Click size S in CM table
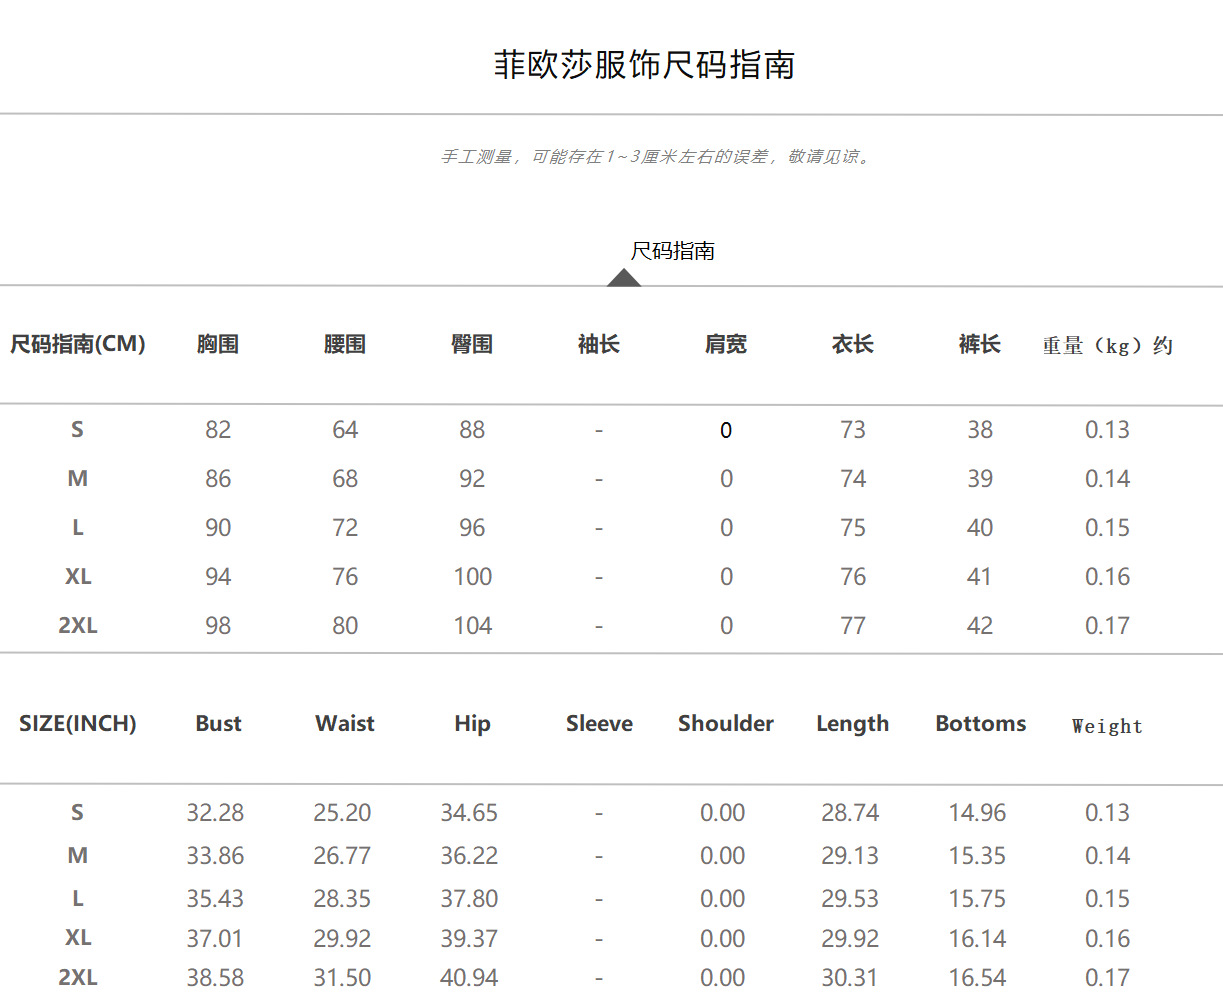Screen dimensions: 1223x992 click(77, 430)
